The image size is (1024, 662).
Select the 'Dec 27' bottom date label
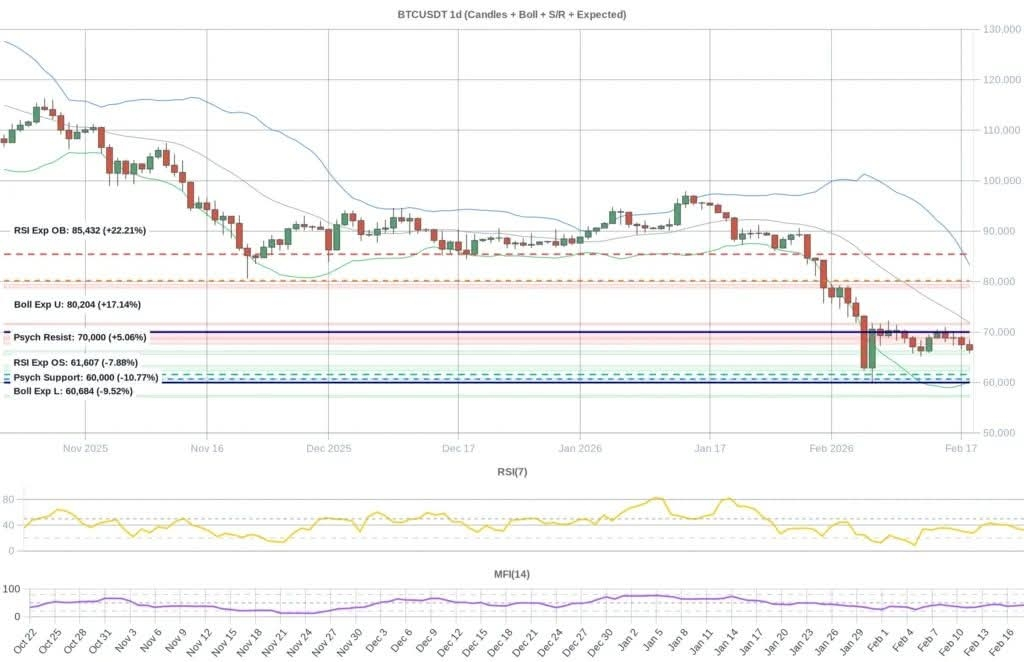(578, 643)
